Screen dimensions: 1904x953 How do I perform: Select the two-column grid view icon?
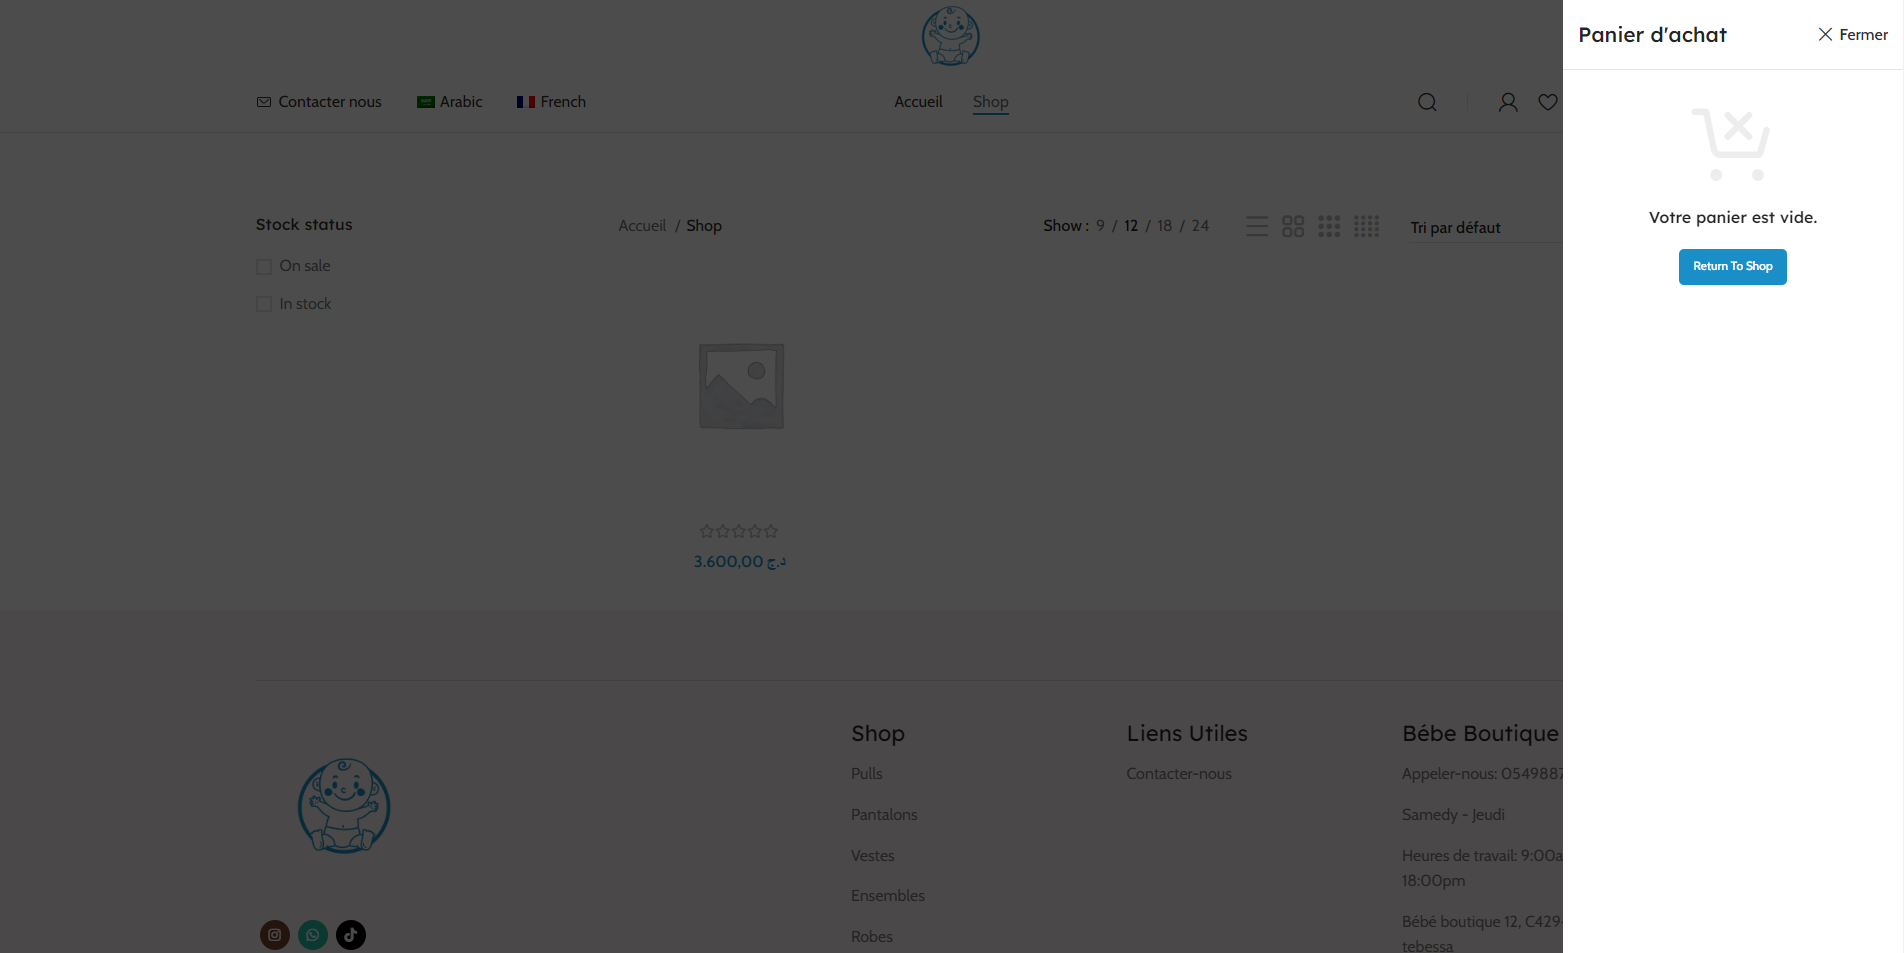[x=1293, y=227]
